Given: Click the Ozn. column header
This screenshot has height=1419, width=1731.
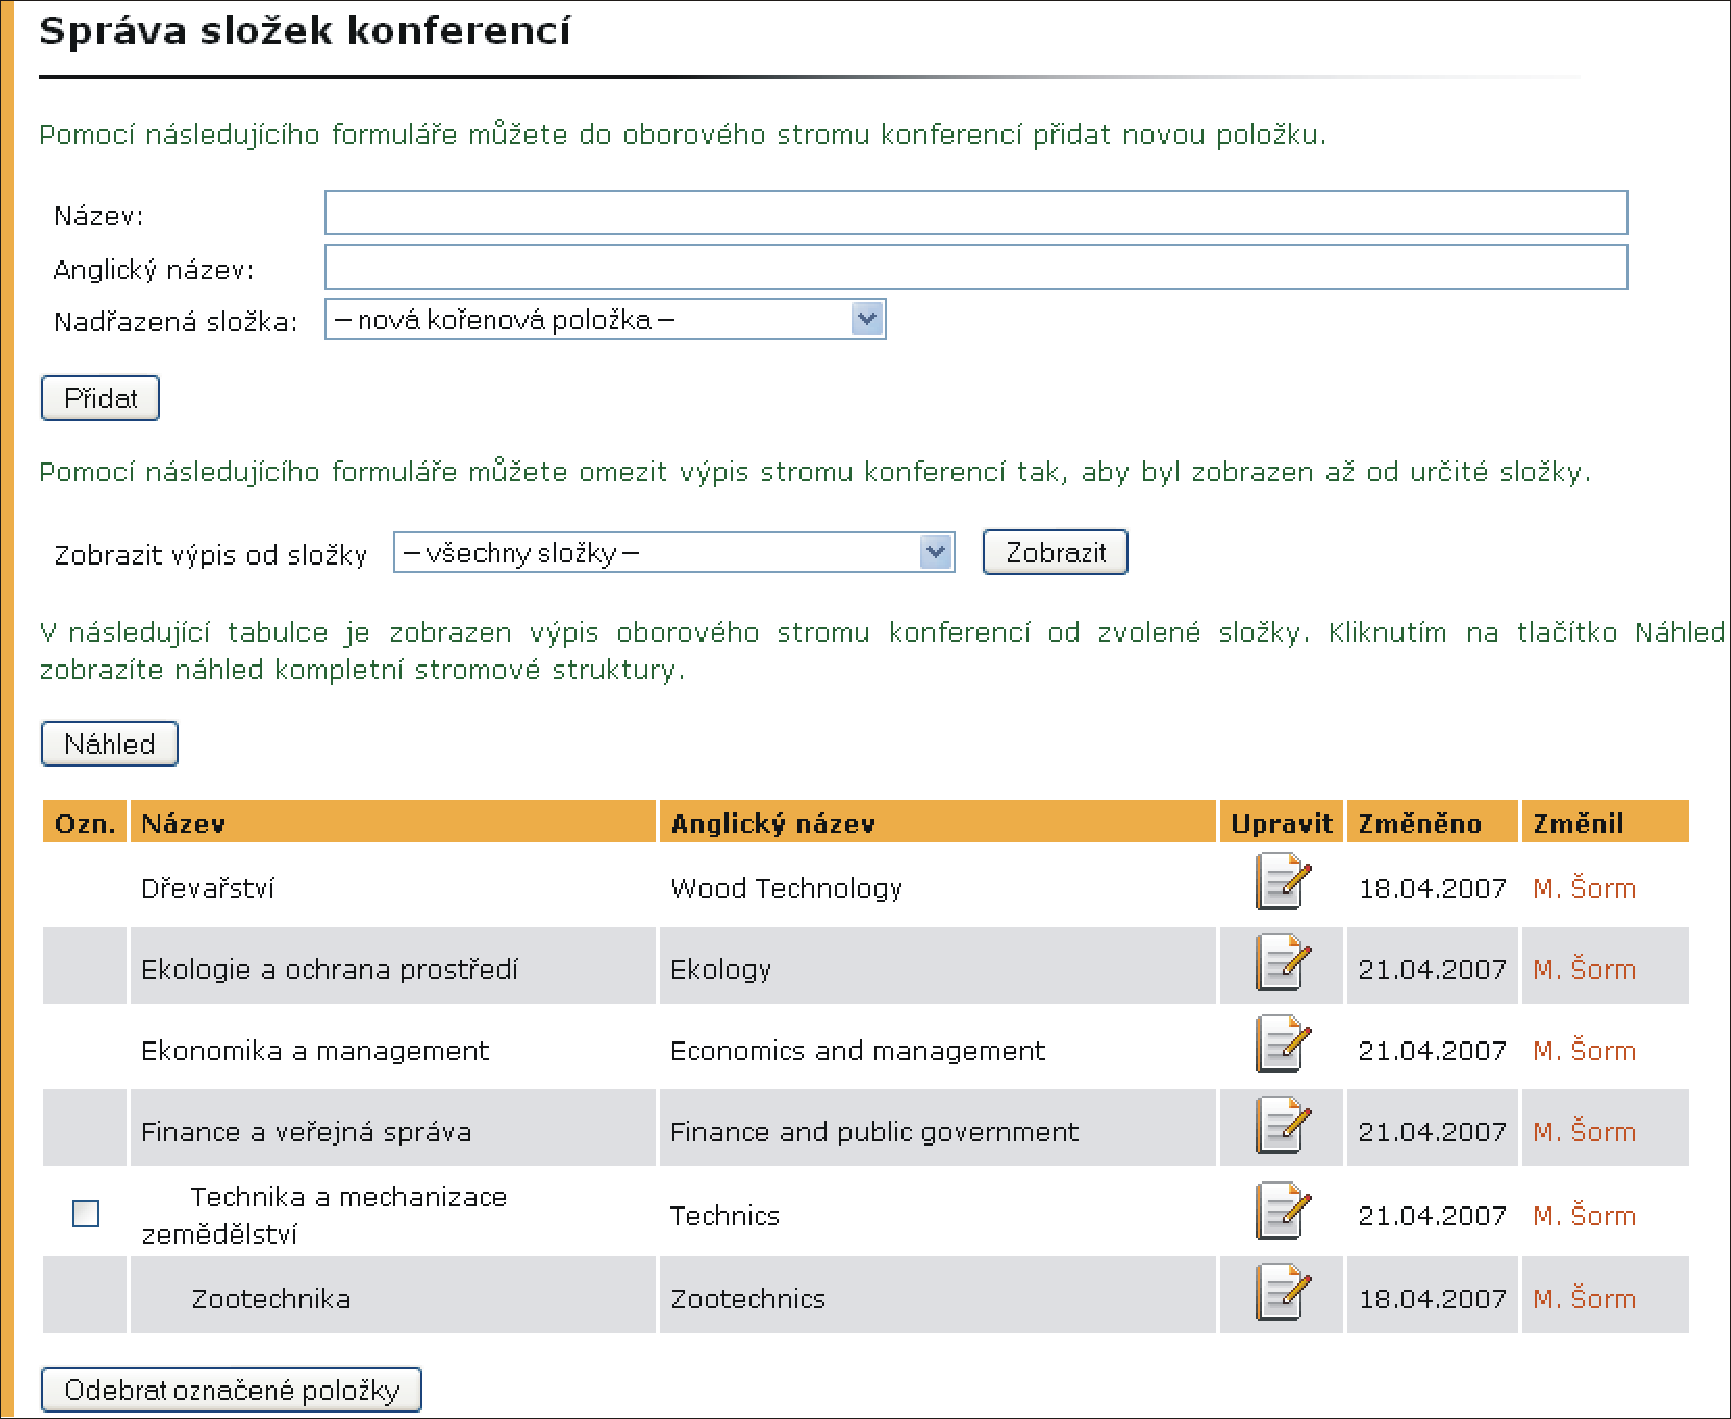Looking at the screenshot, I should point(85,823).
